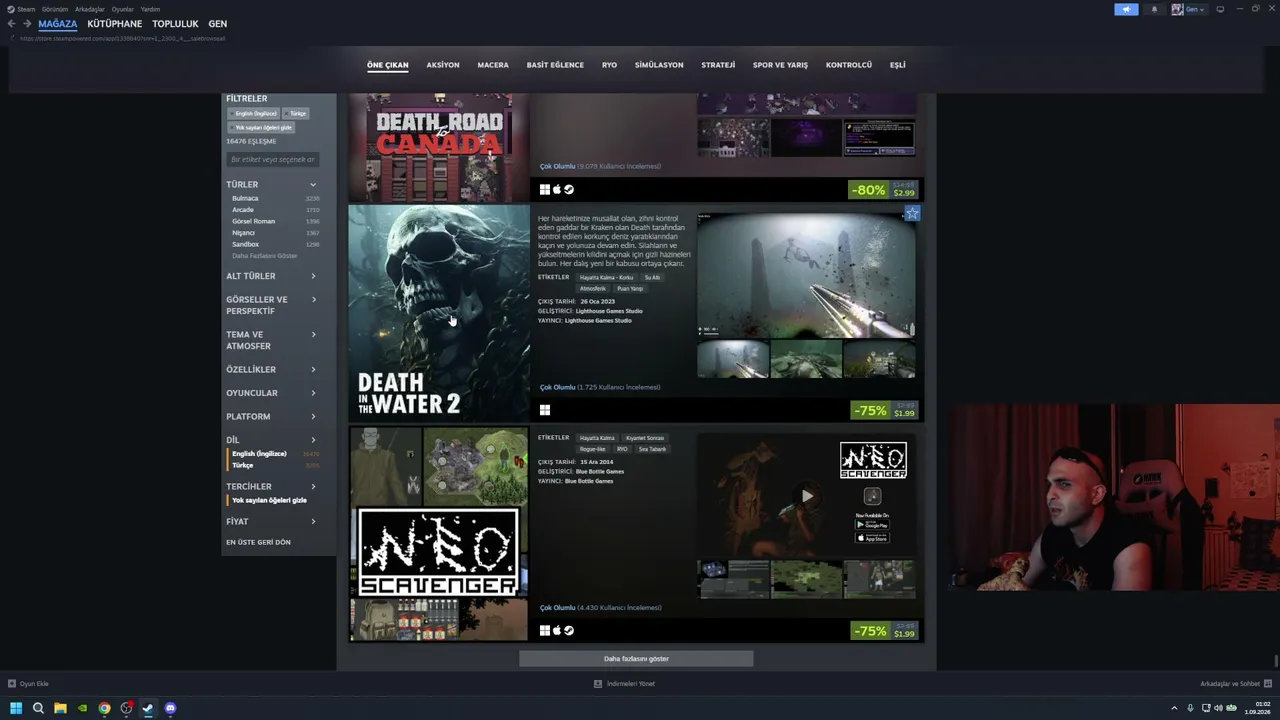Open the Add a Game plus icon
Screen dimensions: 1280x720
[12, 684]
